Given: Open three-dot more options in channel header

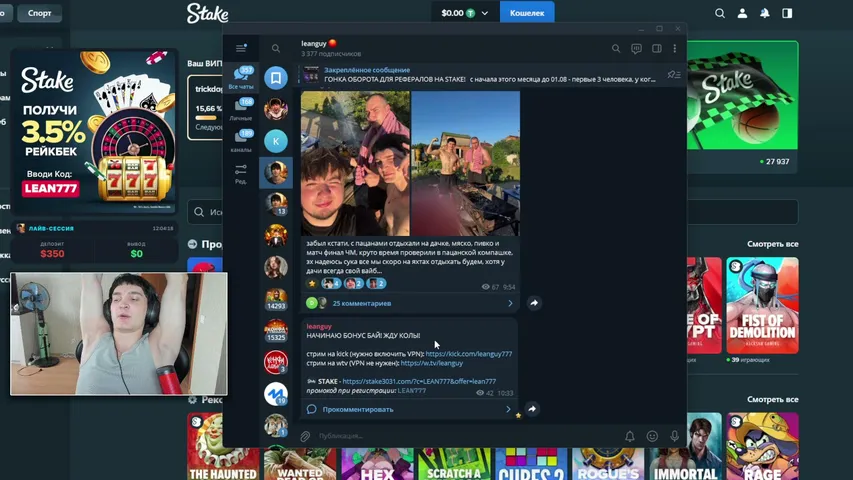Looking at the screenshot, I should 675,48.
